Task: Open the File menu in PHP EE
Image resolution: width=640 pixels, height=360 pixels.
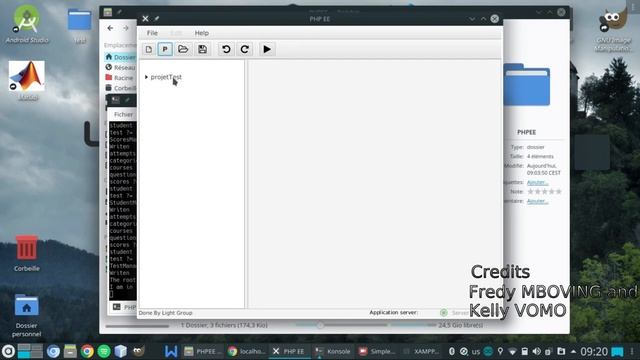Action: coord(152,33)
